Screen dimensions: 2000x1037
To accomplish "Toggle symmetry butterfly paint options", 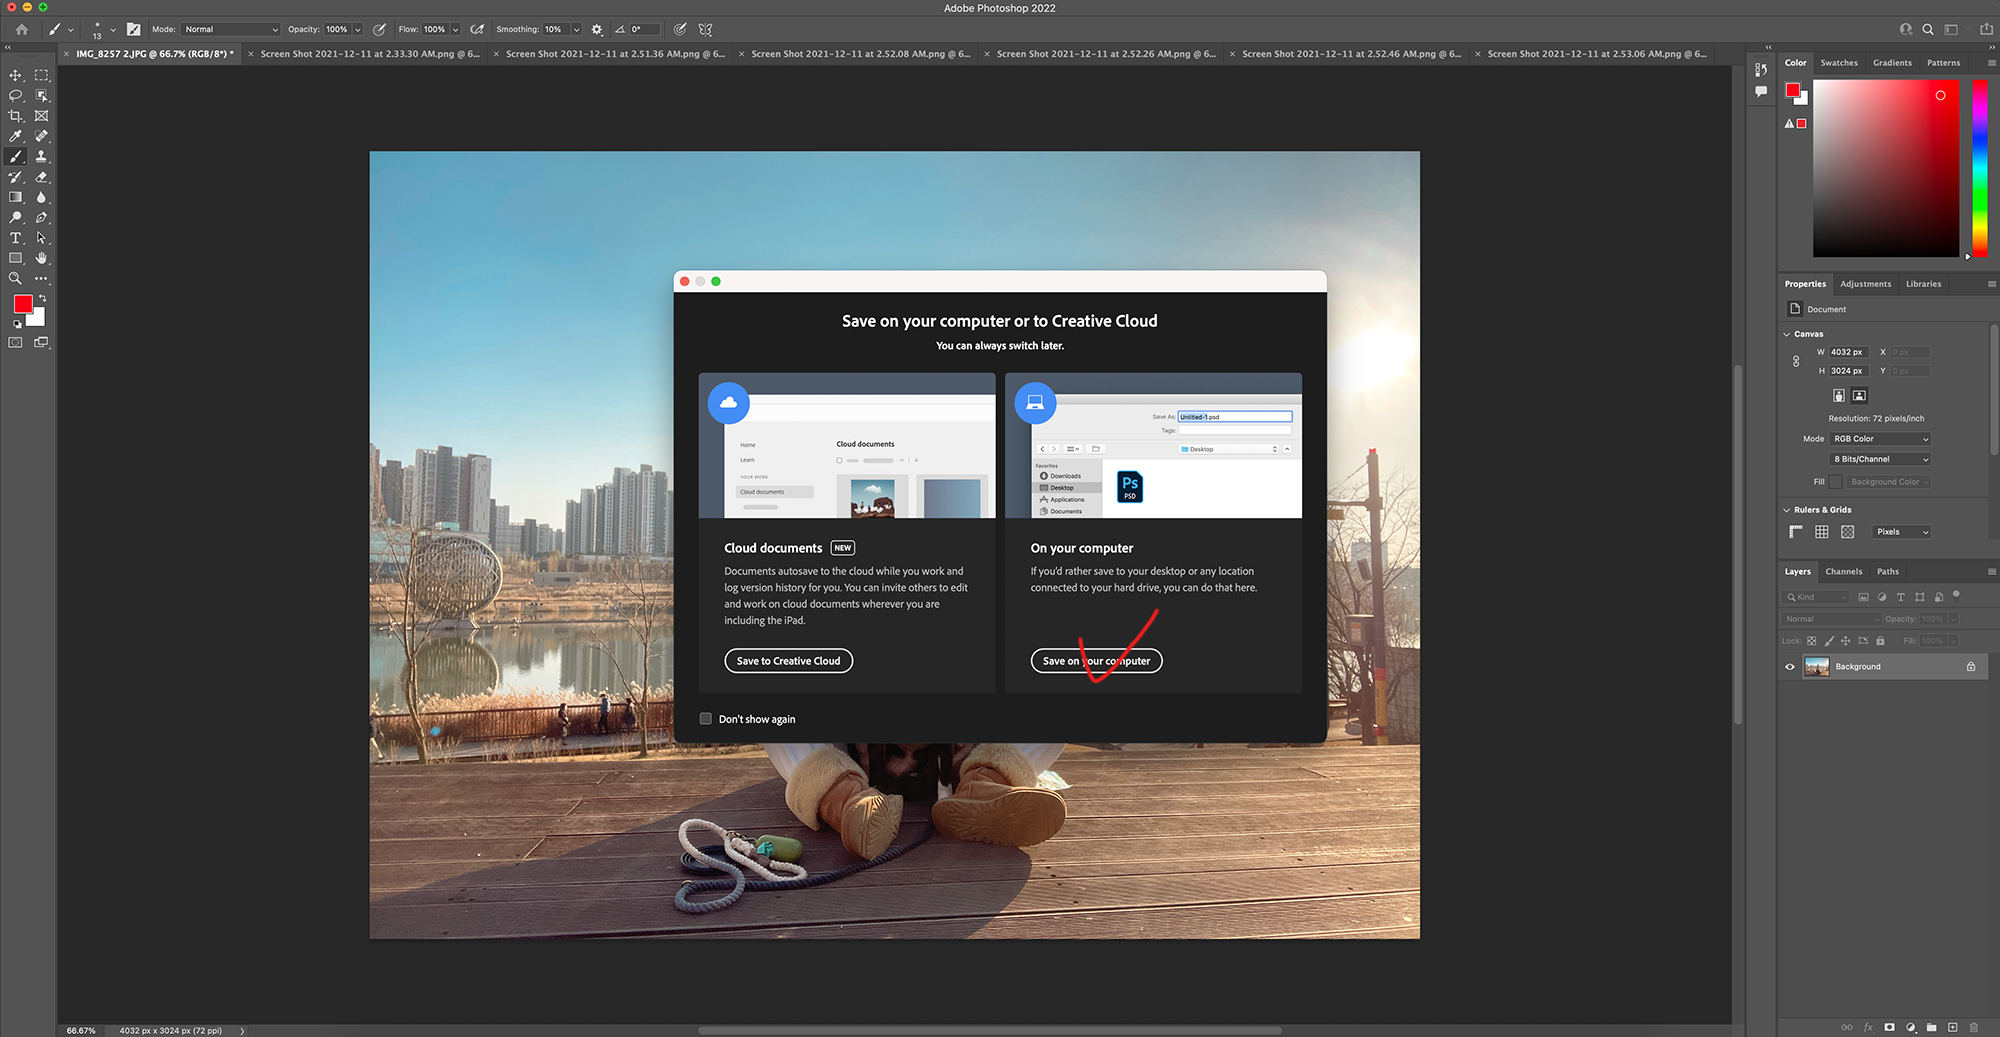I will (706, 29).
